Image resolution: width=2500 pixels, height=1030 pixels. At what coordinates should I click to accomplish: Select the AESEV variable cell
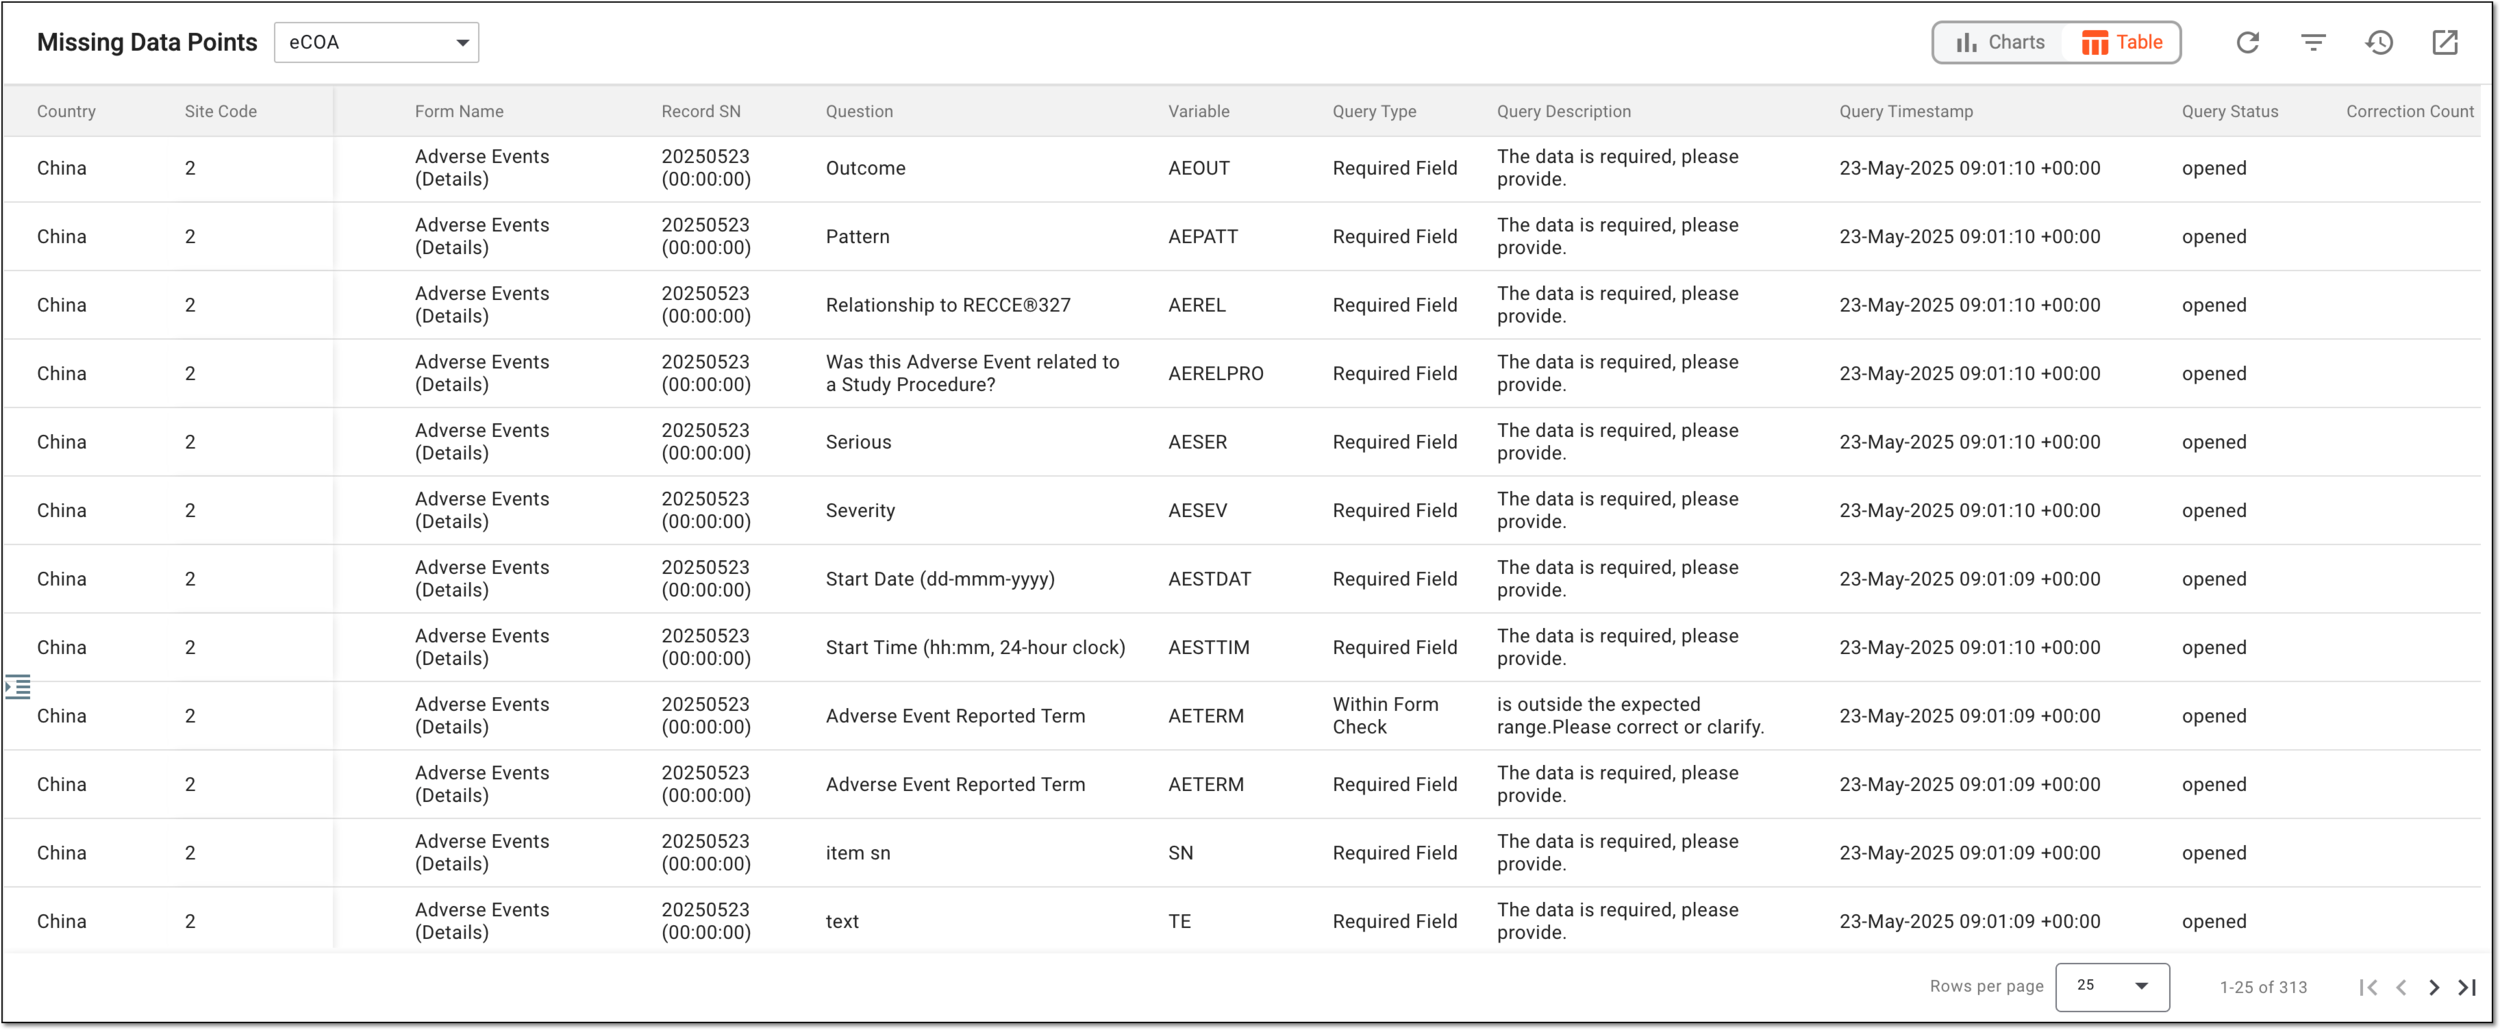coord(1197,511)
